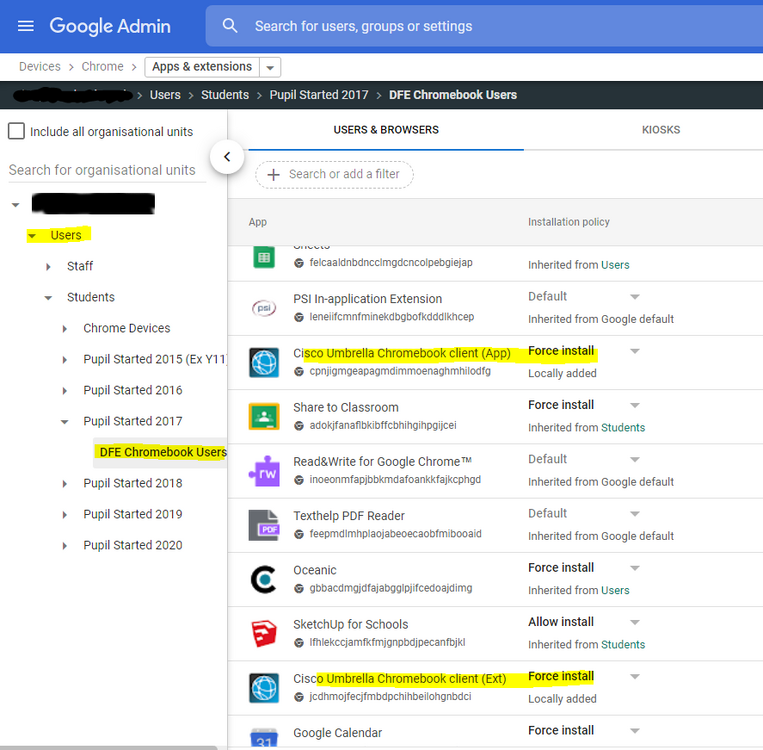Screen dimensions: 763x750
Task: Tick Include all organisational units checkbox
Action: [x=16, y=131]
